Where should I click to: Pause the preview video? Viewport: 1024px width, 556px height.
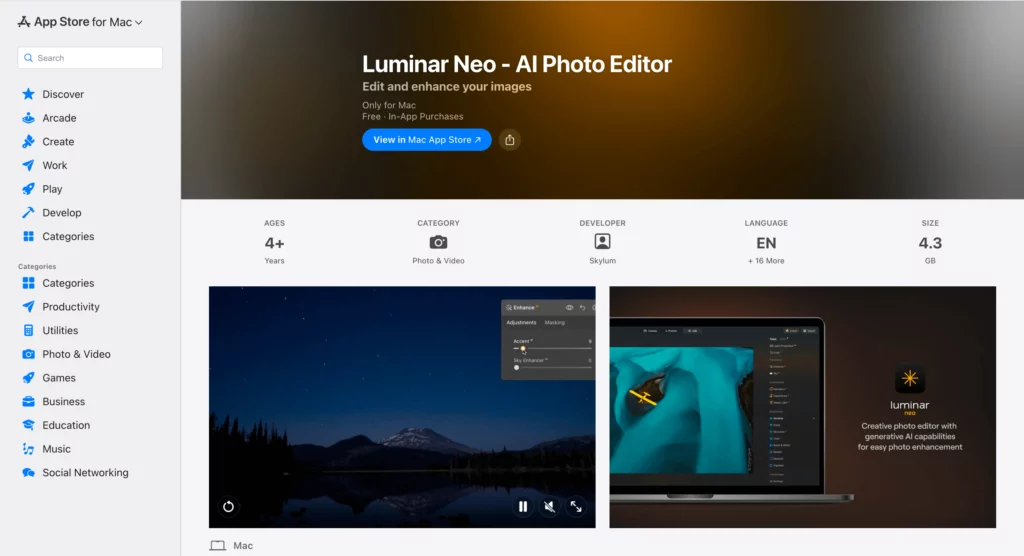pos(523,506)
